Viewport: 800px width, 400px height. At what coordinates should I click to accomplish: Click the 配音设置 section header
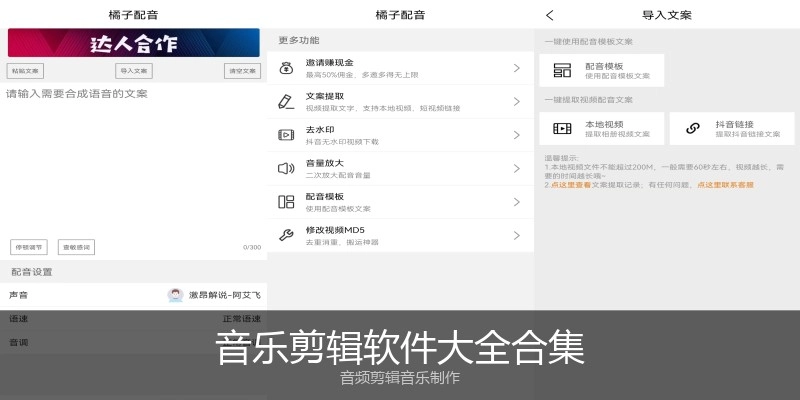pyautogui.click(x=32, y=272)
